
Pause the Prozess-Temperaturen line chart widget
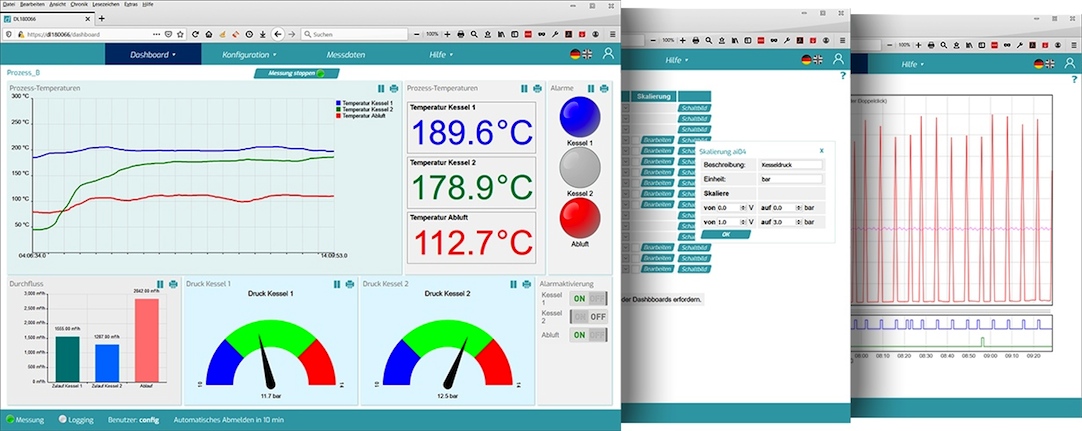tap(381, 88)
